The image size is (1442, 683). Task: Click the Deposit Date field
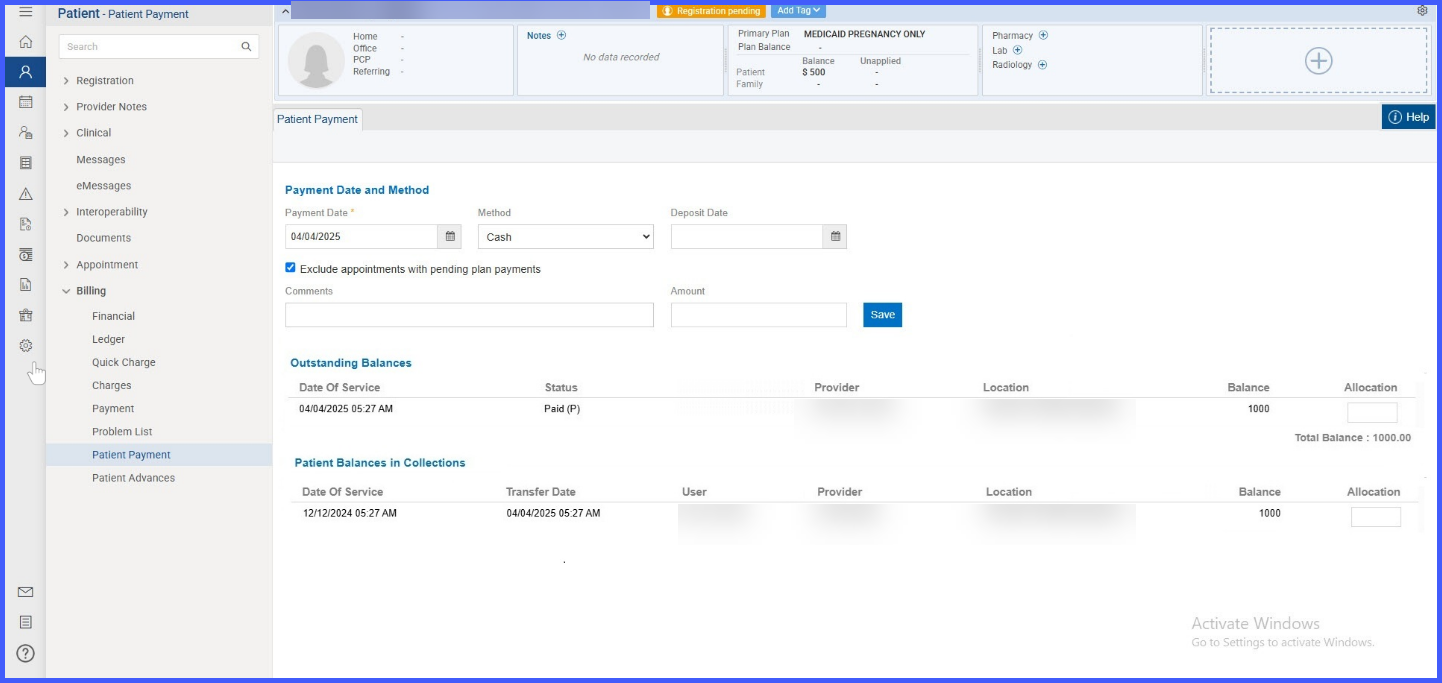(x=747, y=237)
